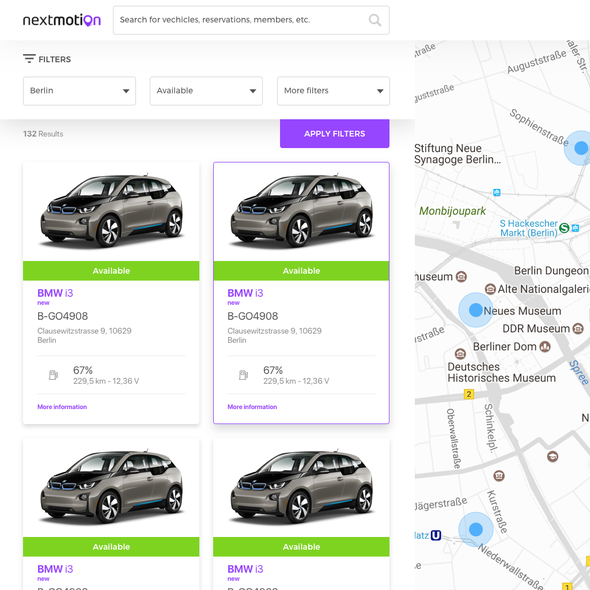Click fuel icon on highlighted card

point(243,375)
